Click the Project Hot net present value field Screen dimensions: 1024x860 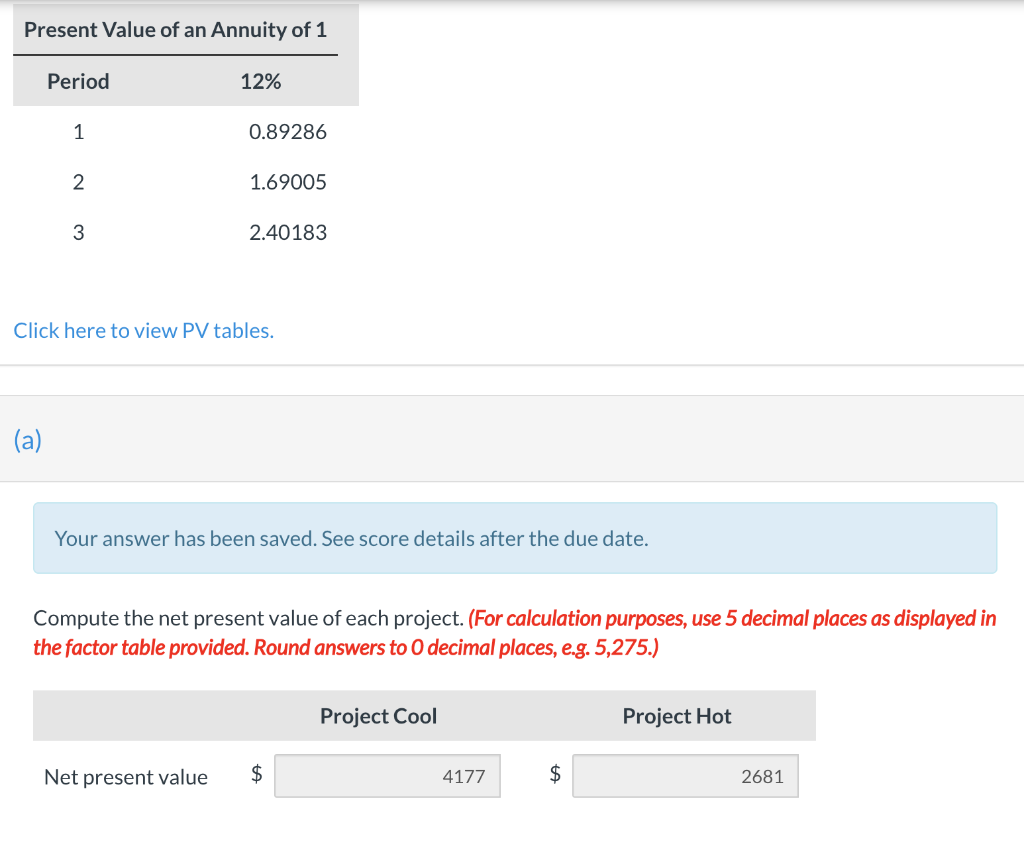685,776
